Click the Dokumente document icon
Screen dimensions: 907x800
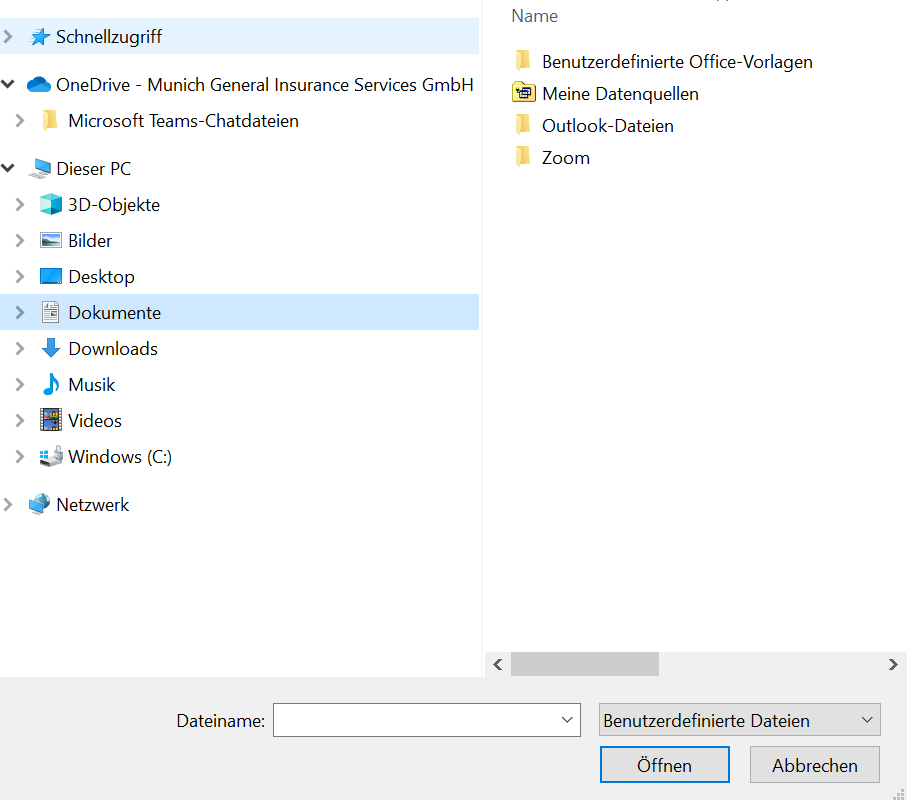(50, 312)
